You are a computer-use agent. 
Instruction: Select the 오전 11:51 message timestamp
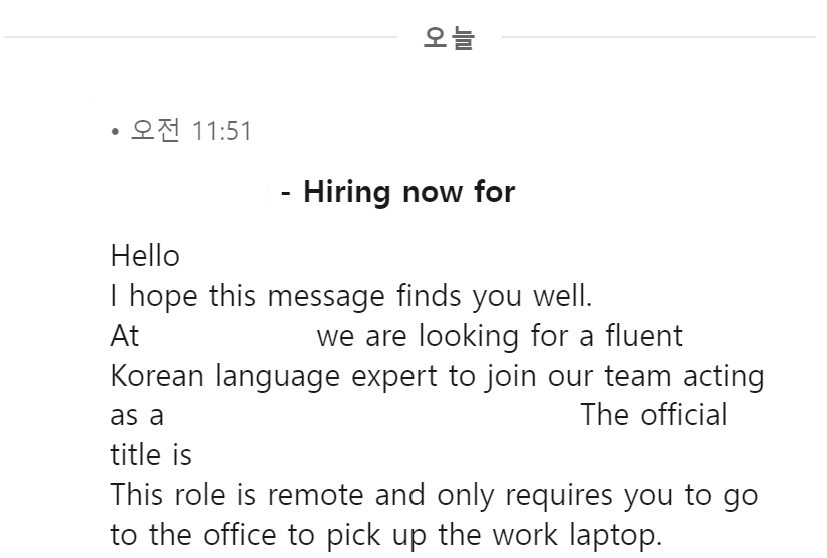(191, 130)
